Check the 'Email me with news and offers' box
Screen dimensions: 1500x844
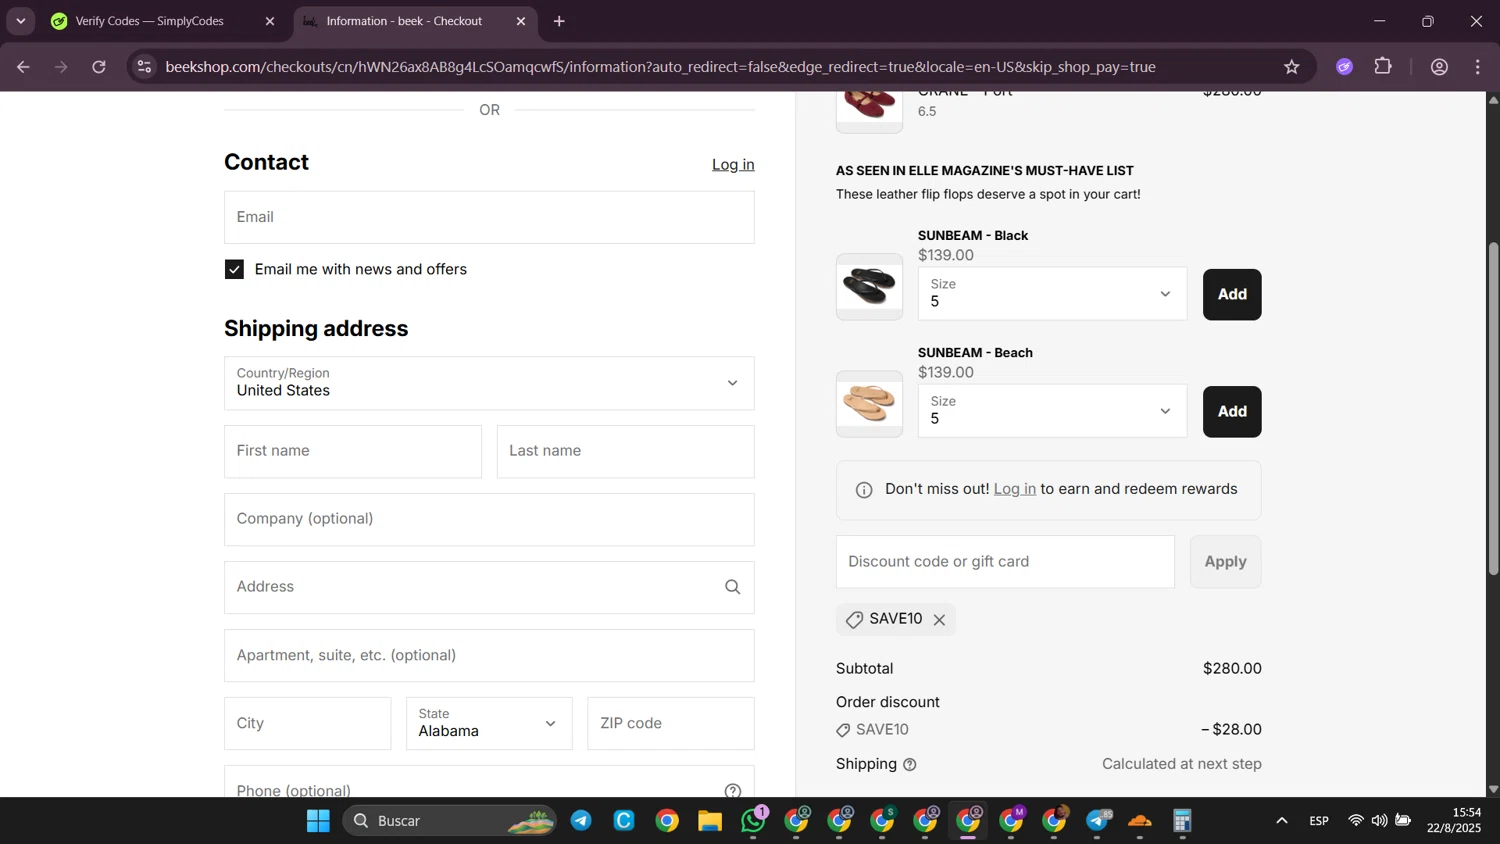(234, 269)
